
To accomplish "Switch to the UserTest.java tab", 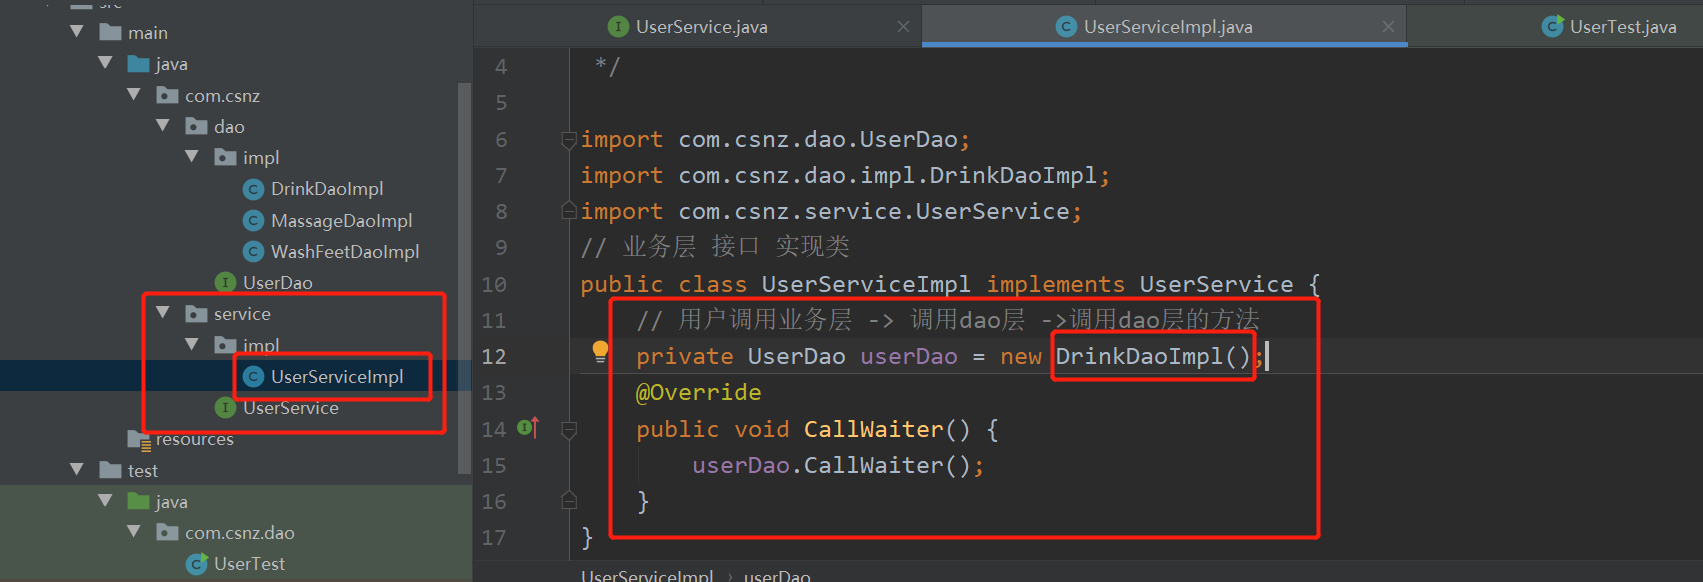I will [x=1555, y=27].
